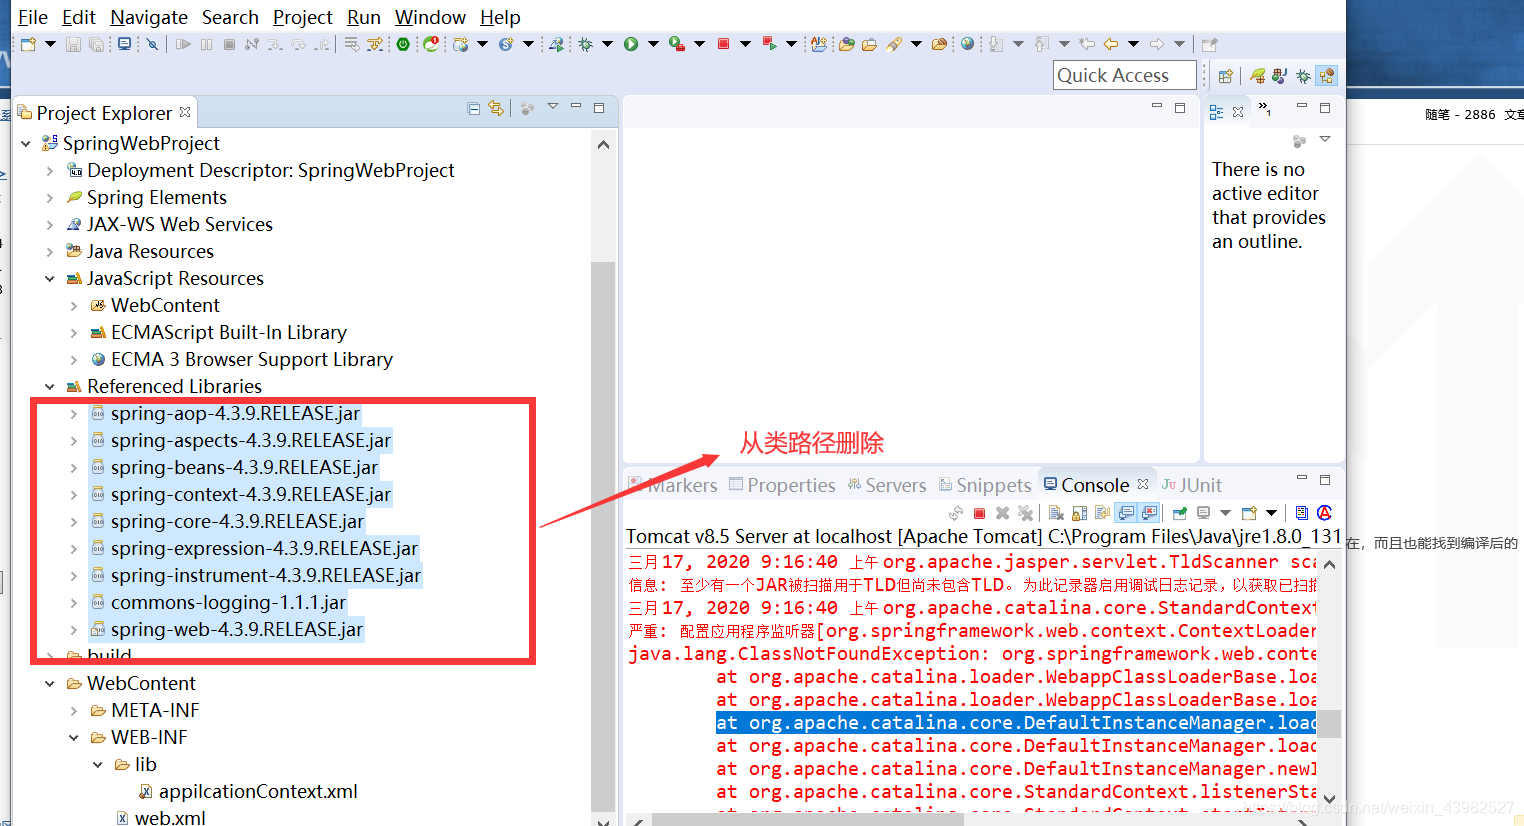Click the Save All toolbar icon
Image resolution: width=1524 pixels, height=826 pixels.
pyautogui.click(x=96, y=44)
